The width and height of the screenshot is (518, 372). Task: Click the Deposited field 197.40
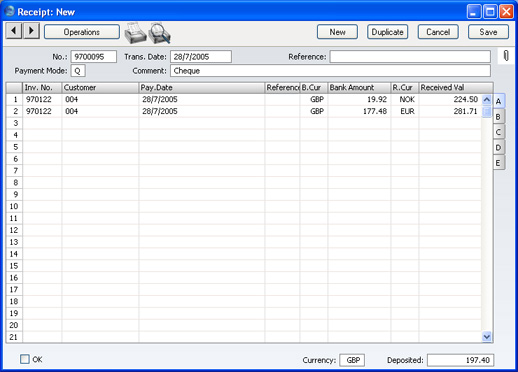(460, 360)
